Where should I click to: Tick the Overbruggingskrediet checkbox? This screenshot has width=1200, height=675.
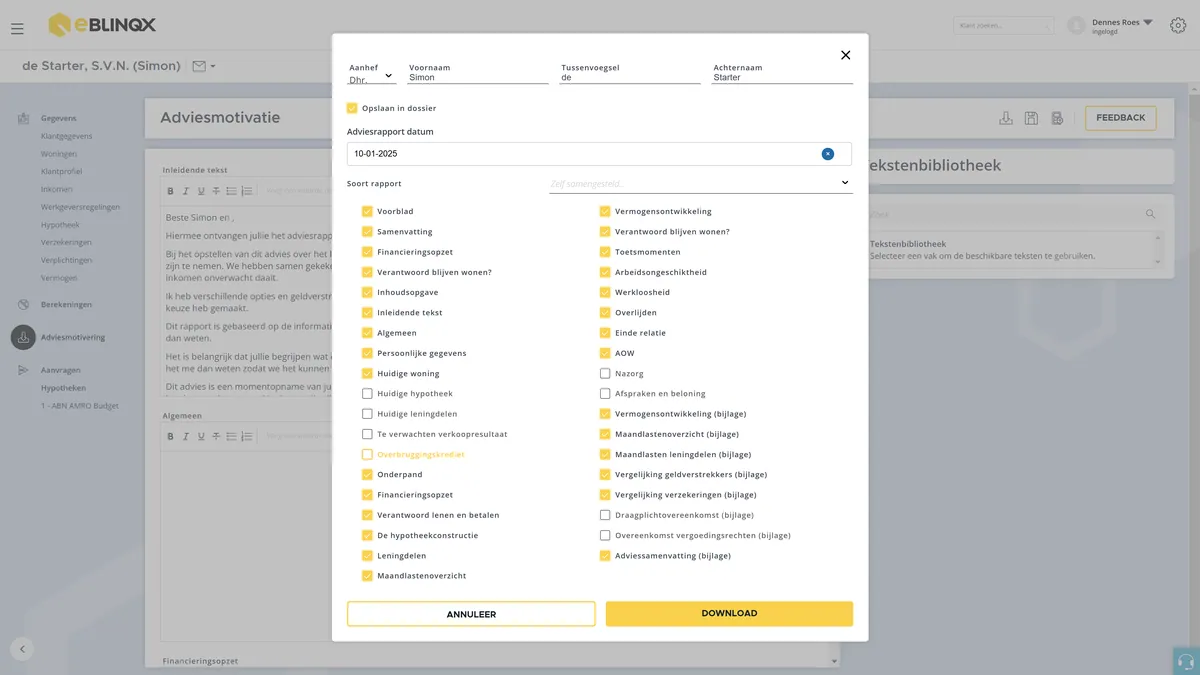coord(367,455)
